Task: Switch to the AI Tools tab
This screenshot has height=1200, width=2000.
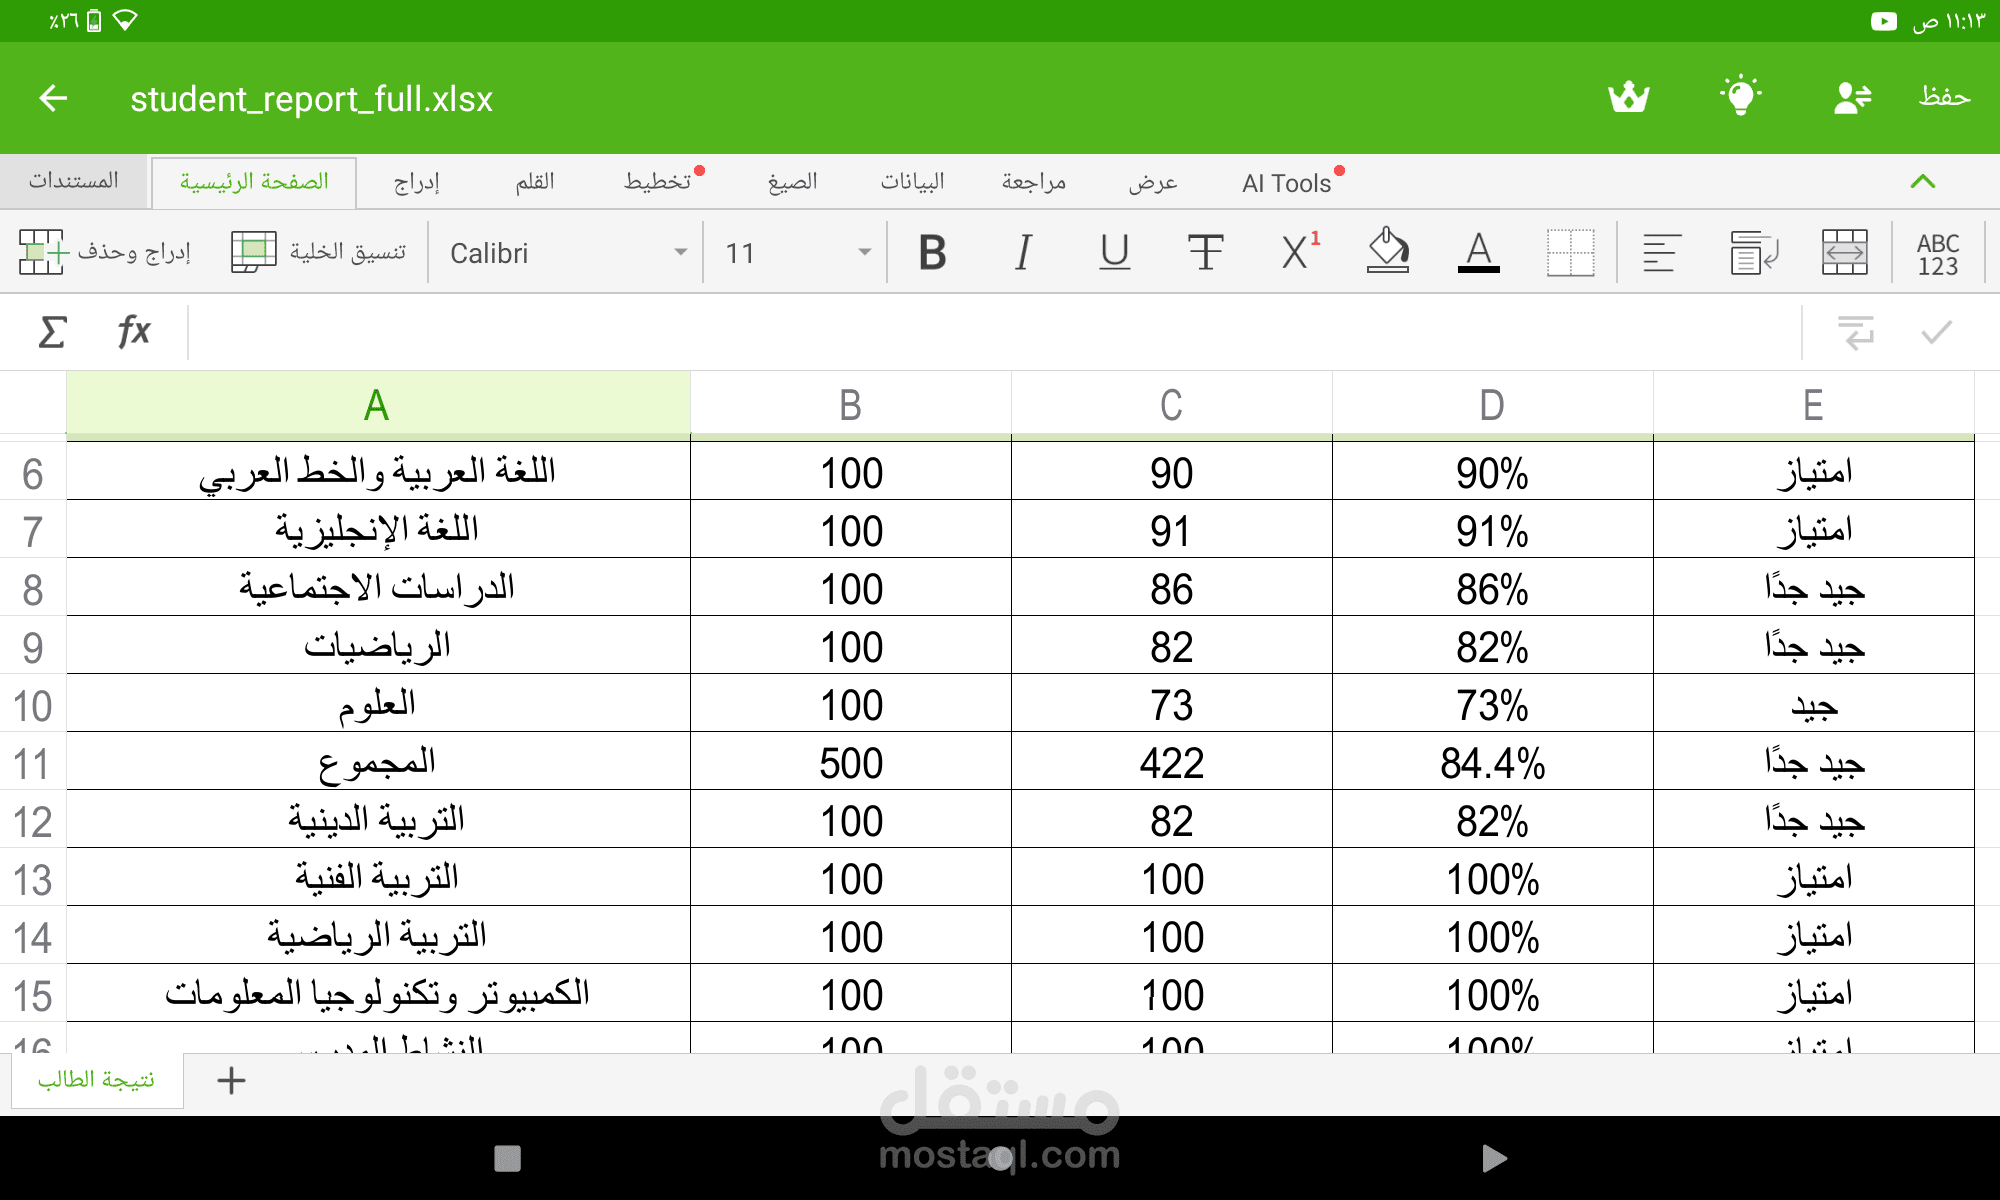Action: coord(1286,183)
